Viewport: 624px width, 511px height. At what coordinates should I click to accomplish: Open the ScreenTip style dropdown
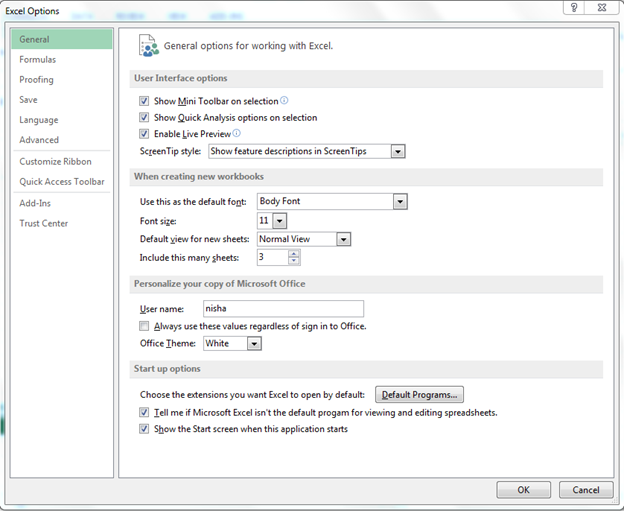(x=398, y=151)
